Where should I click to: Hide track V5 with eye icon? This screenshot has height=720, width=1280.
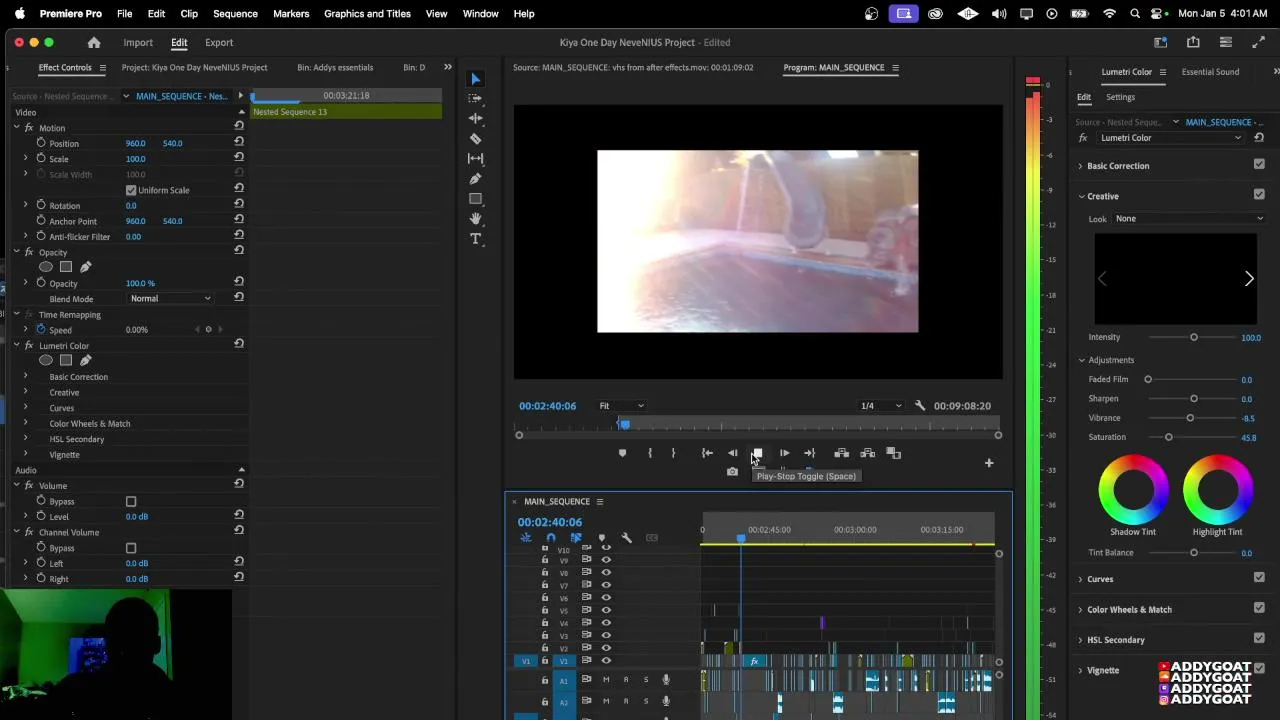point(606,610)
